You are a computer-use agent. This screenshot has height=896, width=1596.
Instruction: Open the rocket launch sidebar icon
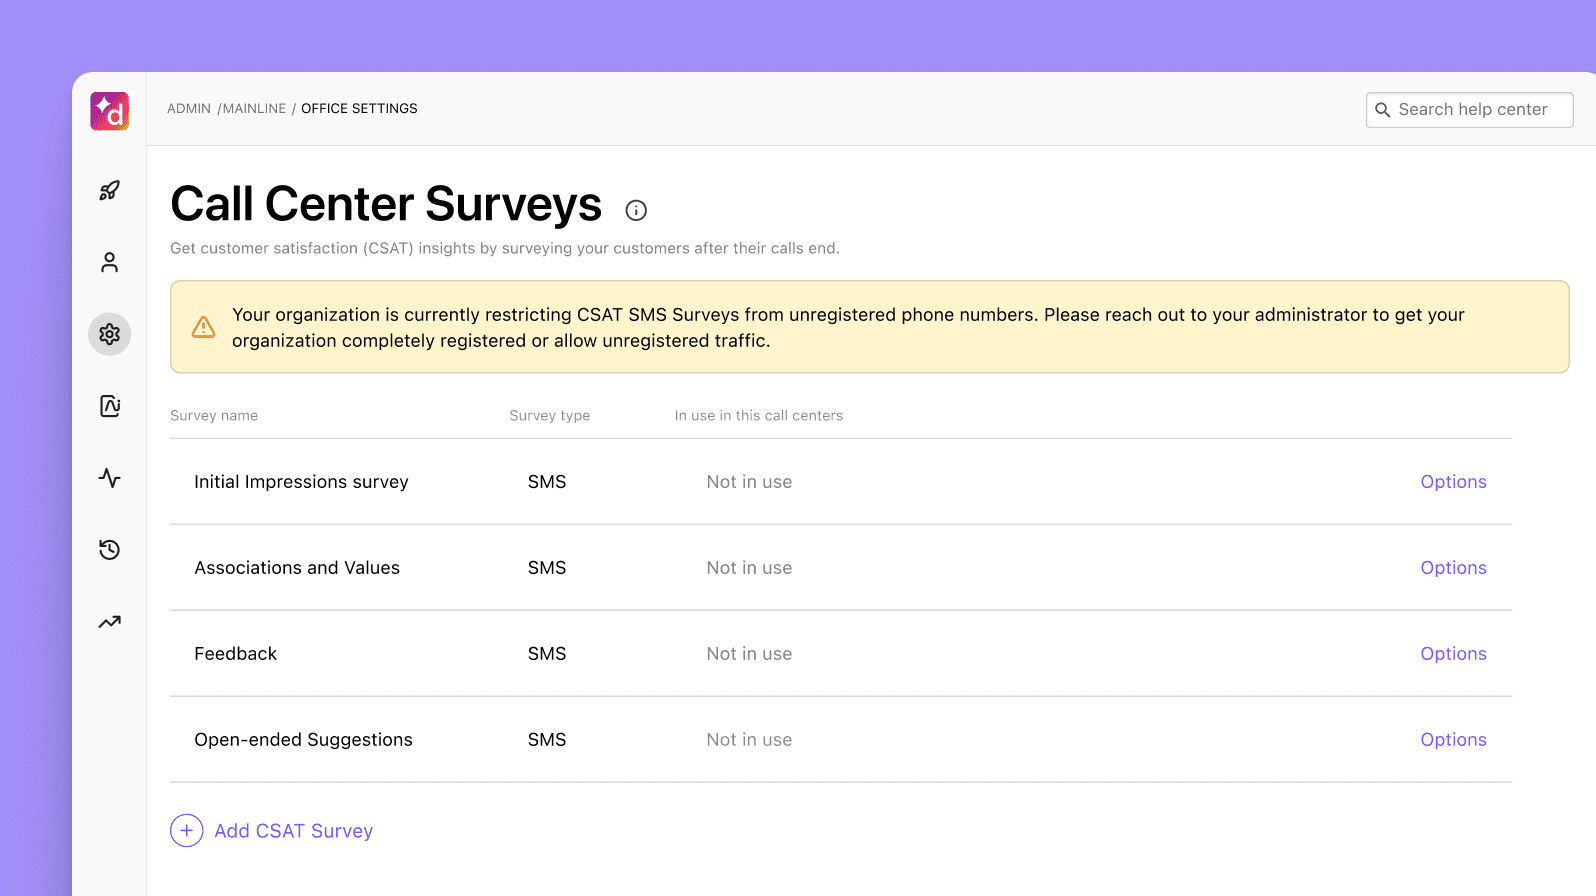tap(110, 190)
